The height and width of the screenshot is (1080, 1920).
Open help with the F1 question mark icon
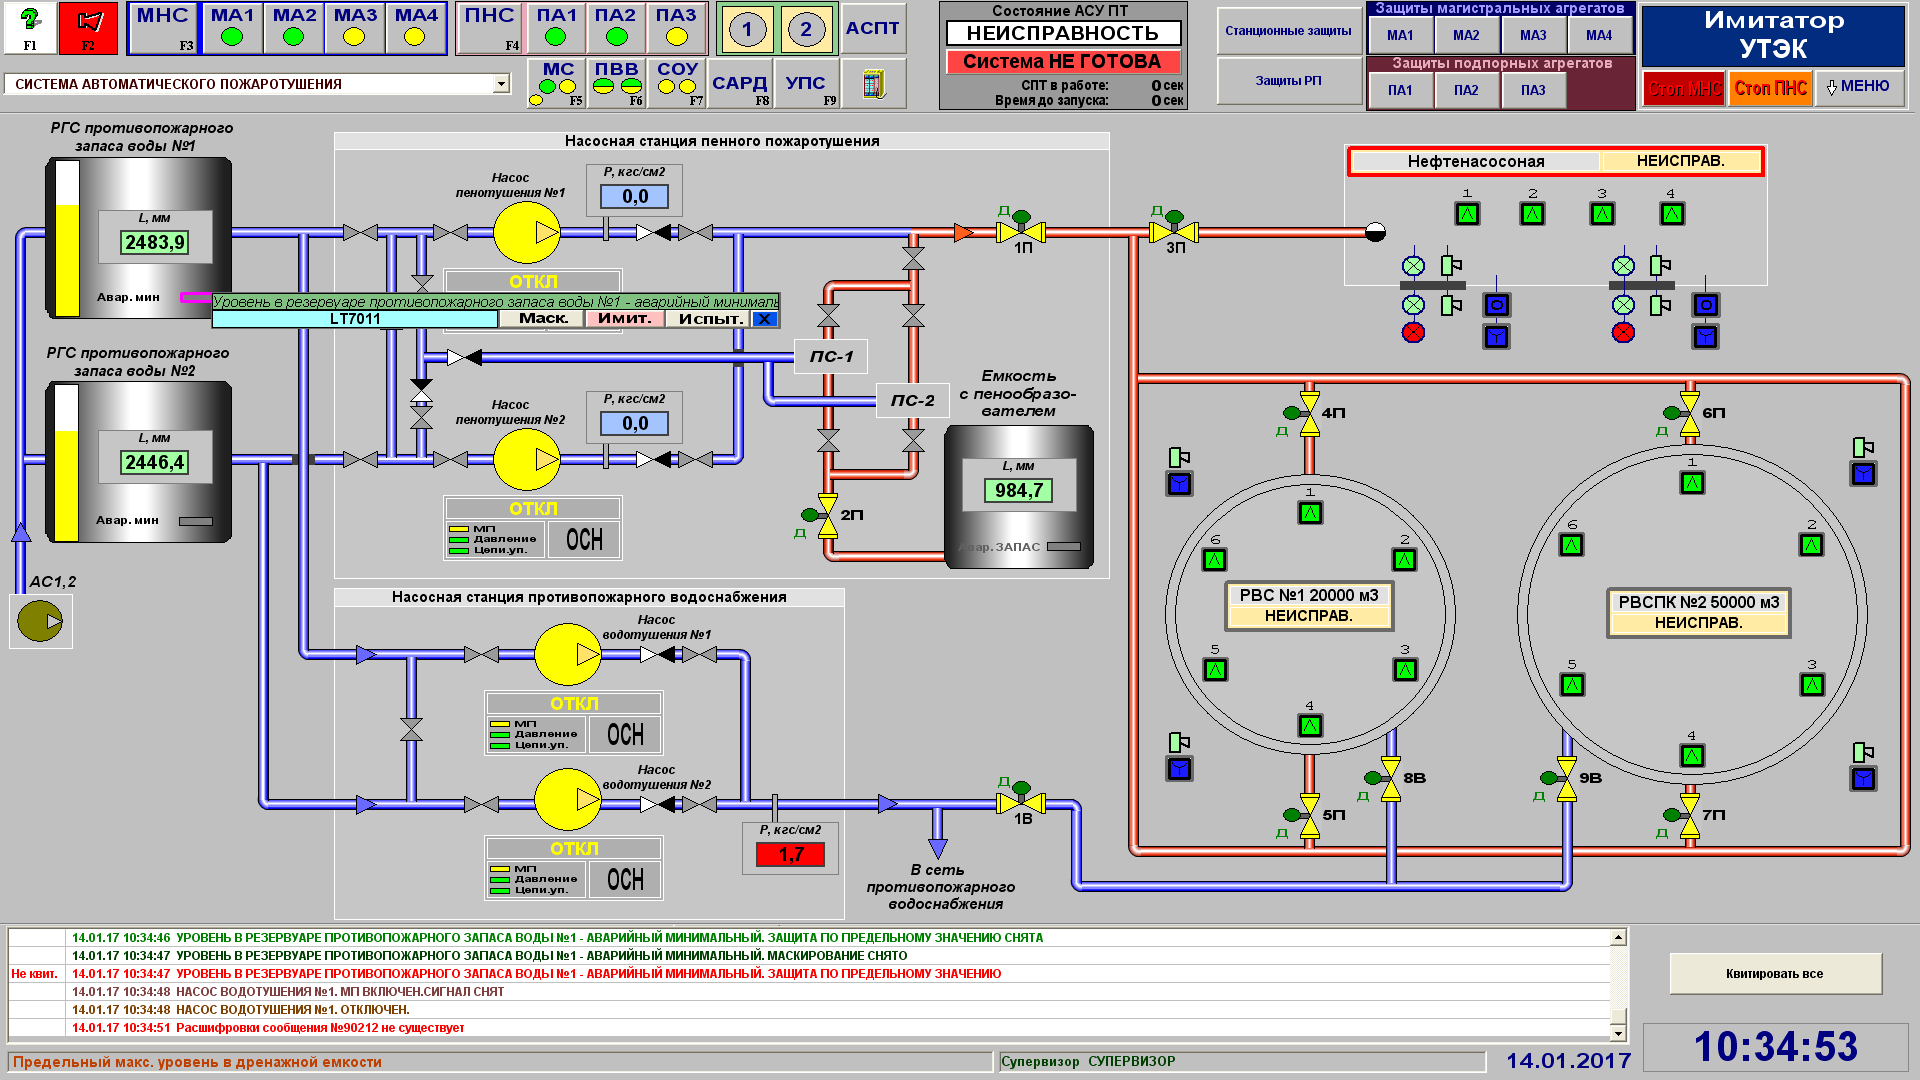30,28
